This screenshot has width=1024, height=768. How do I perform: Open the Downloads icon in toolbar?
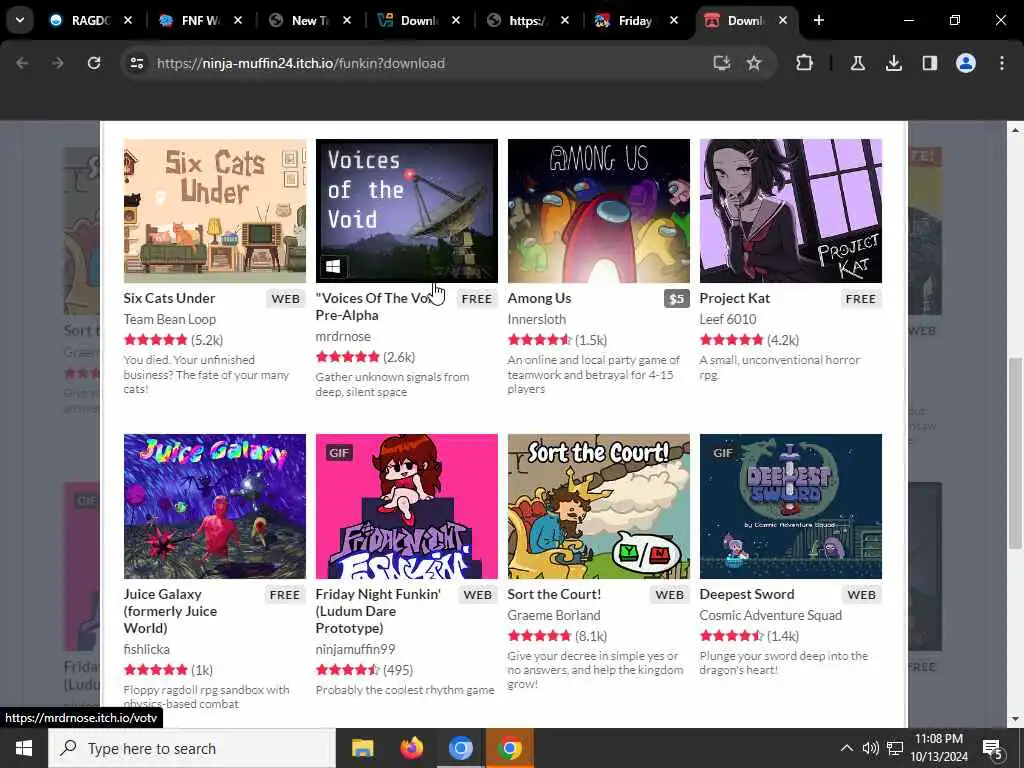coord(893,63)
